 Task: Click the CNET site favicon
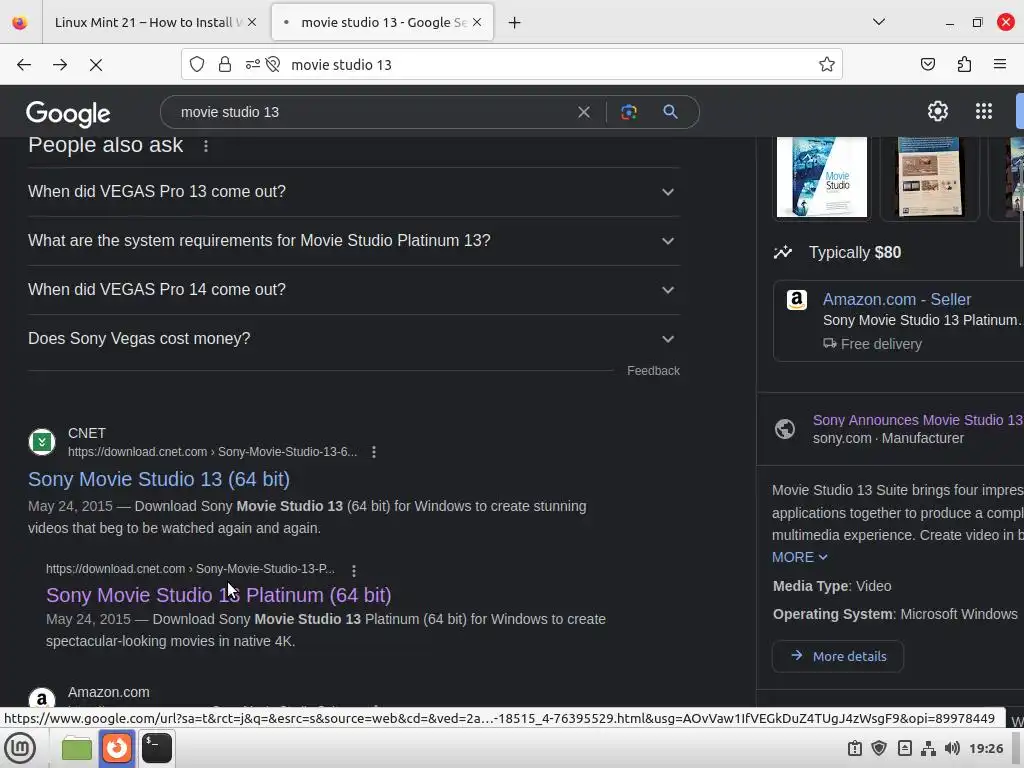tap(42, 442)
